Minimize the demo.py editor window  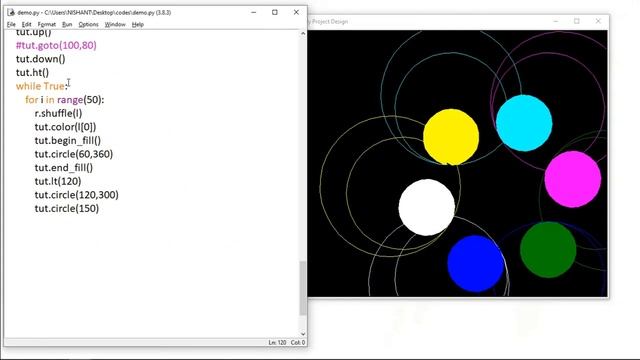(x=253, y=12)
